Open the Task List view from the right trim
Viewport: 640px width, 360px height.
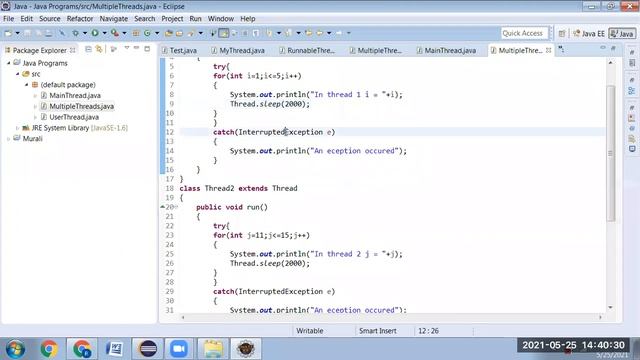(632, 63)
